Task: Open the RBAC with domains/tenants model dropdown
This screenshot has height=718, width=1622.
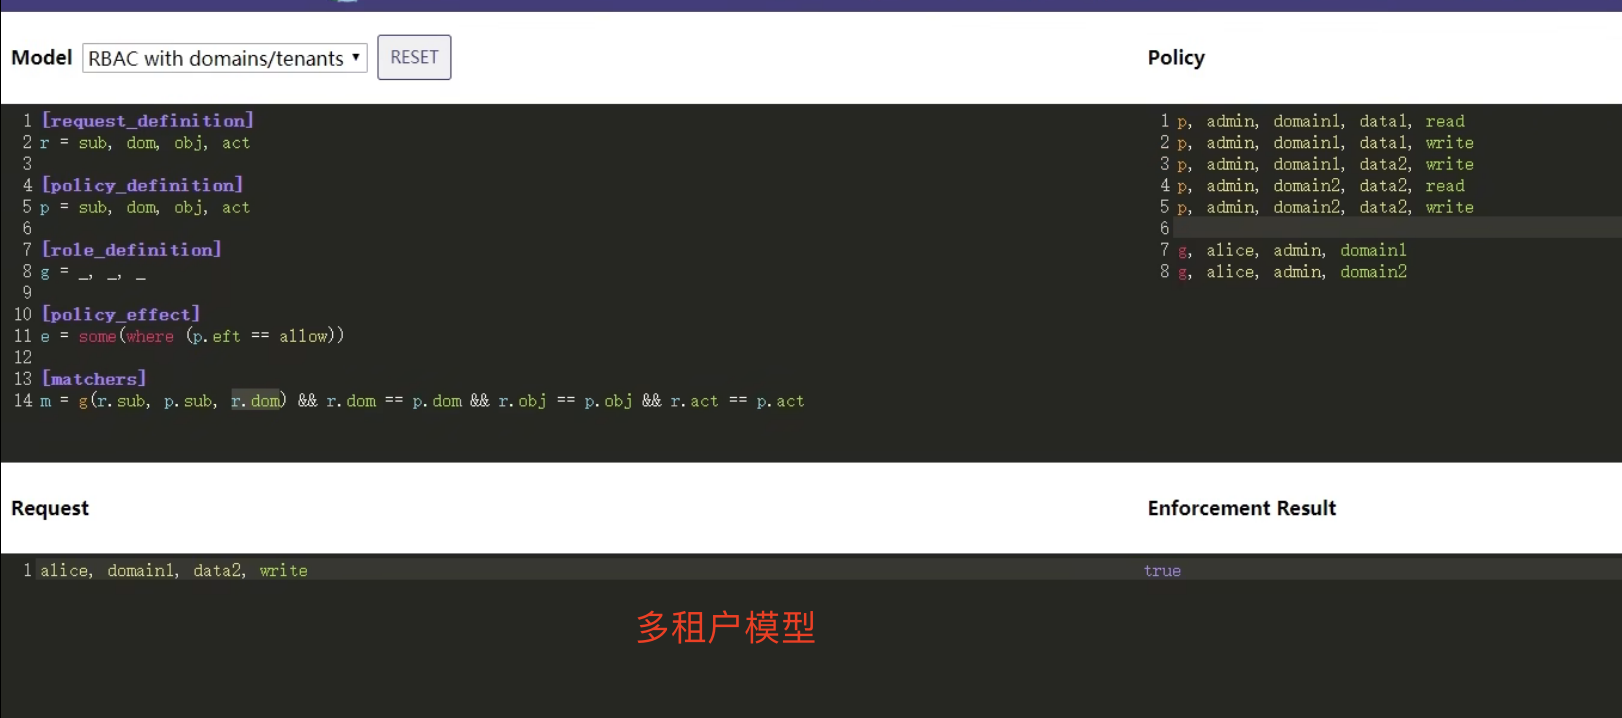Action: (x=224, y=58)
